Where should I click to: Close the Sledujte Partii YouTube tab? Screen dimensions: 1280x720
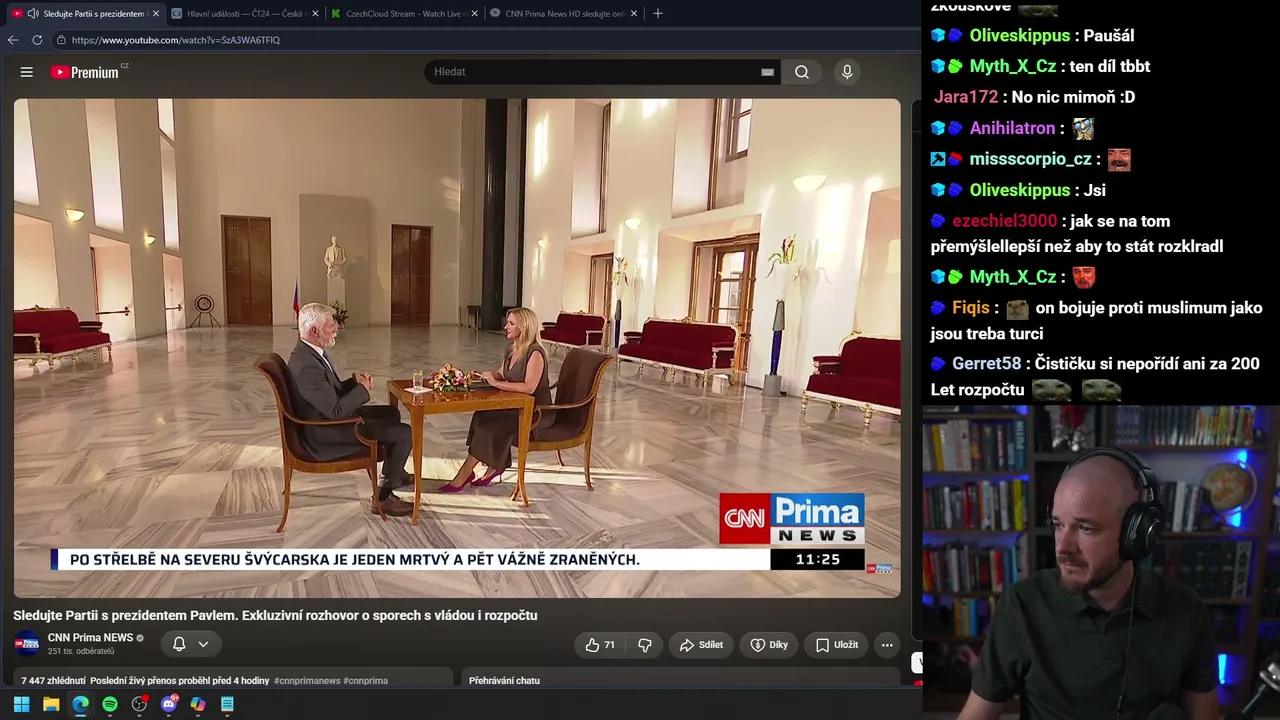pos(155,14)
